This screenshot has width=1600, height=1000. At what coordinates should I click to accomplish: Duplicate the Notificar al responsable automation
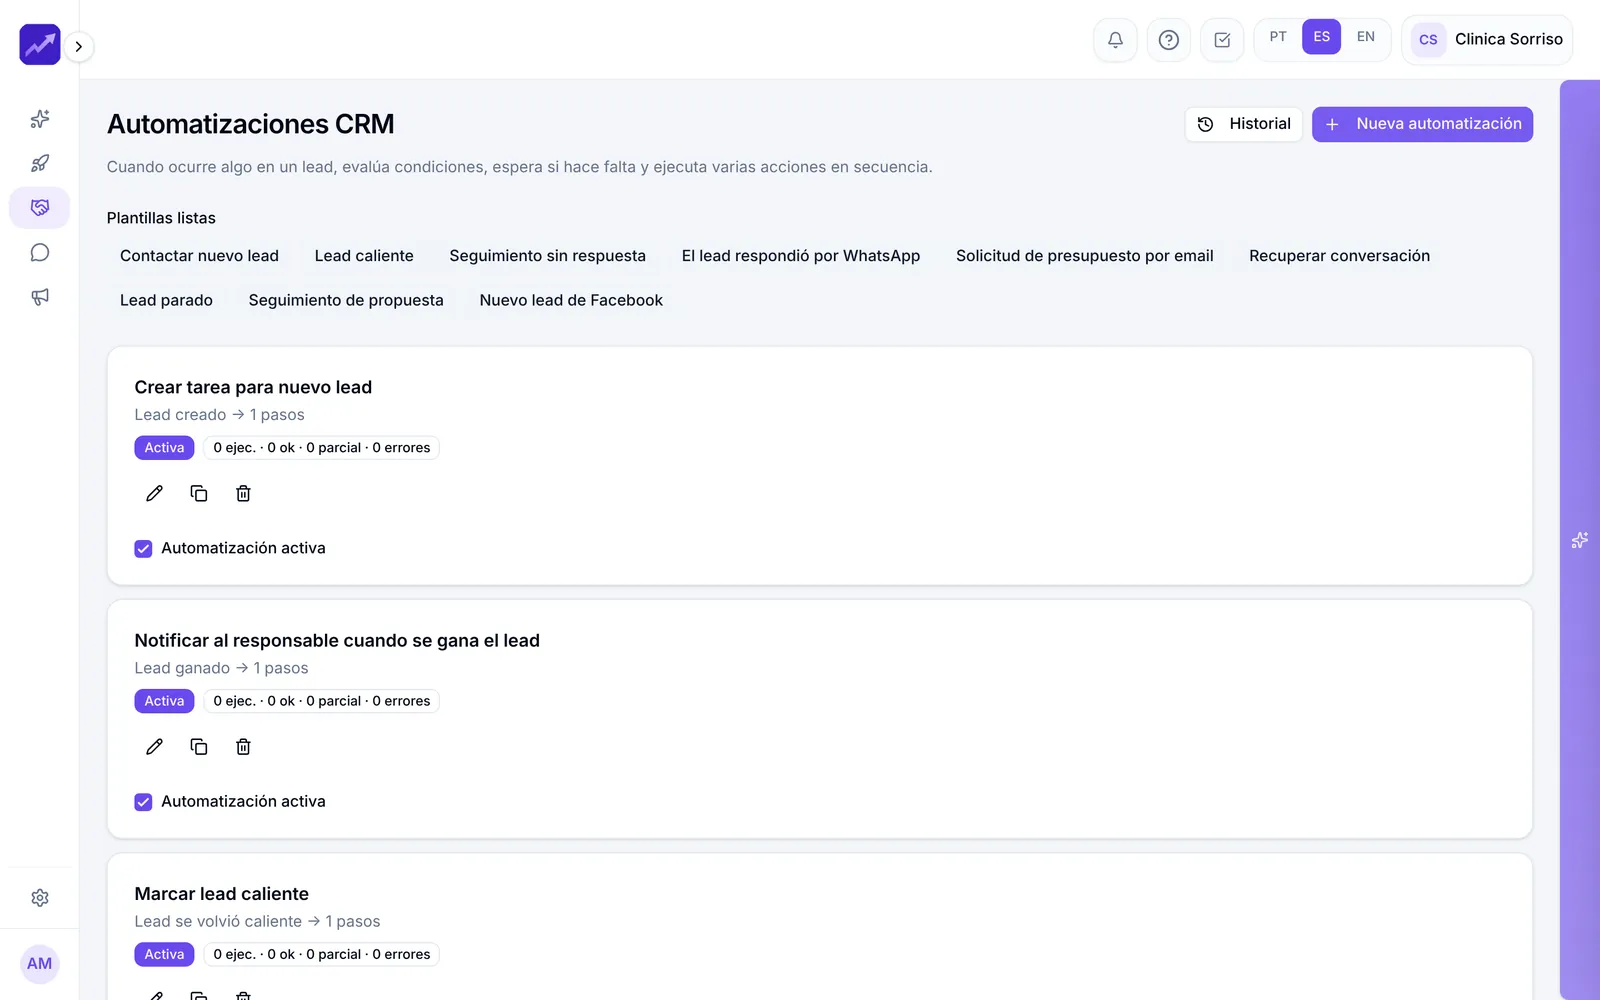(x=199, y=747)
